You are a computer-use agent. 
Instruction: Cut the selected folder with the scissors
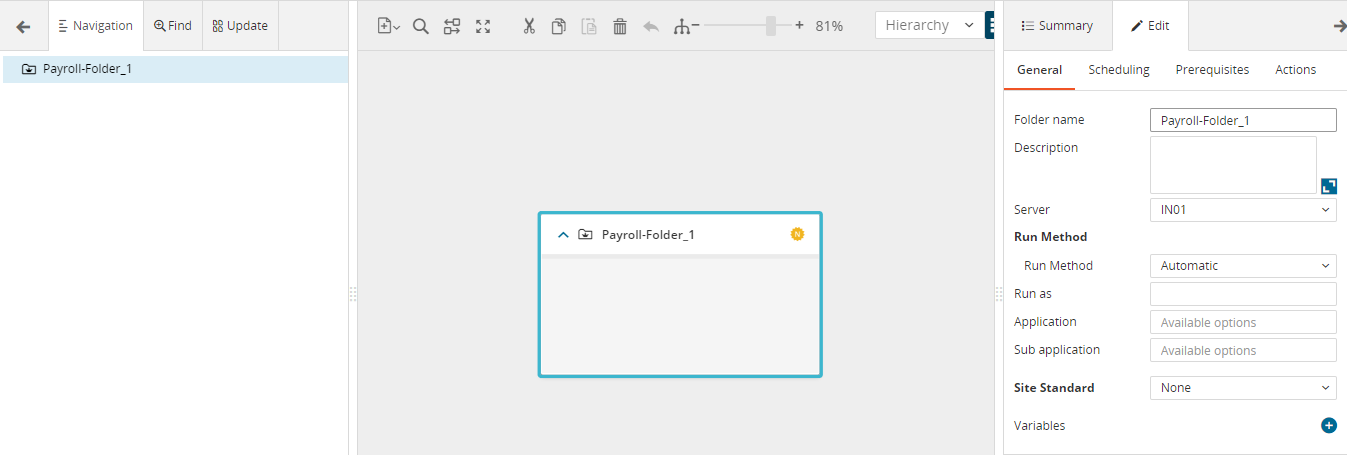pos(529,26)
